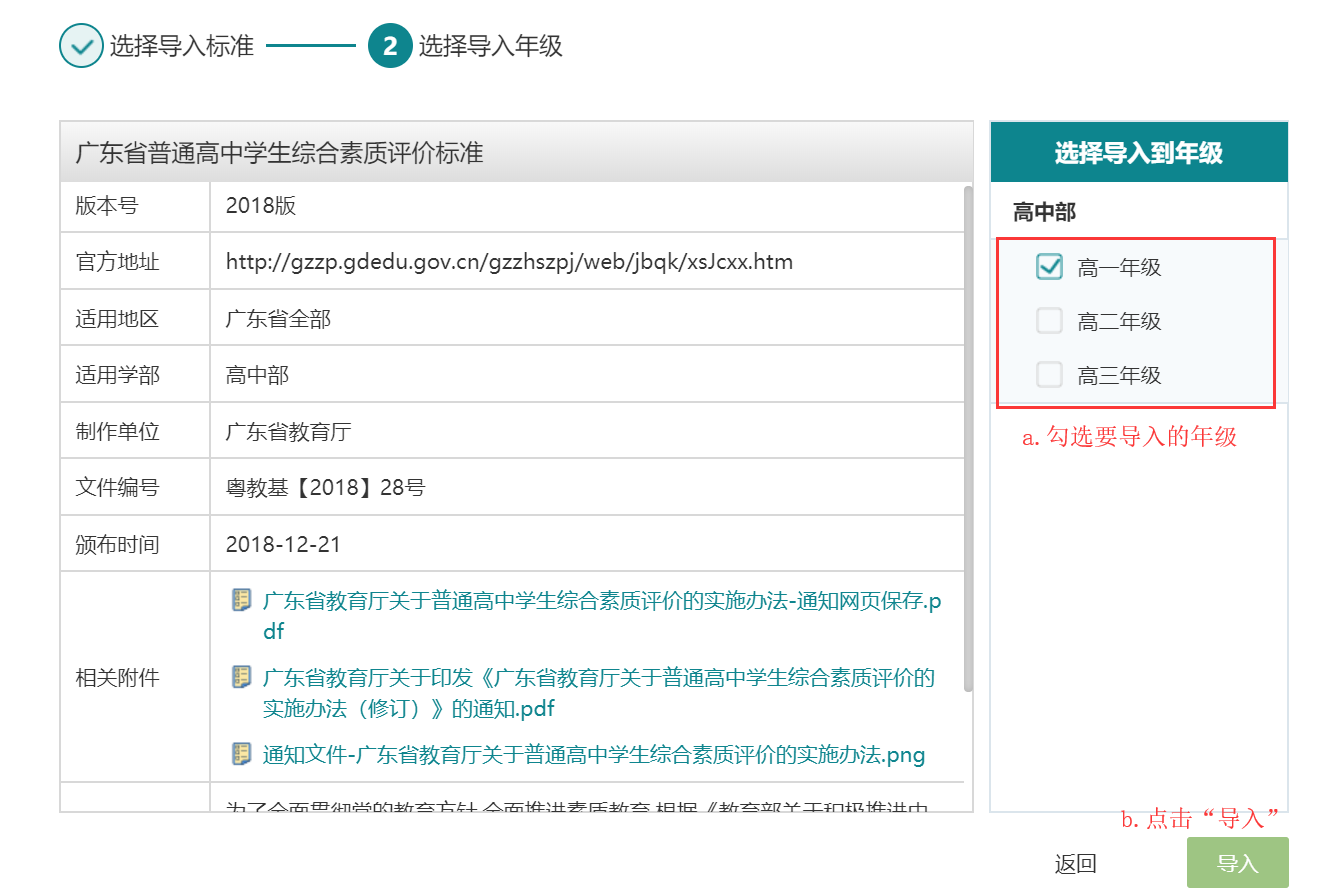The width and height of the screenshot is (1318, 890).
Task: Check the 高三年级 checkbox
Action: [1049, 375]
